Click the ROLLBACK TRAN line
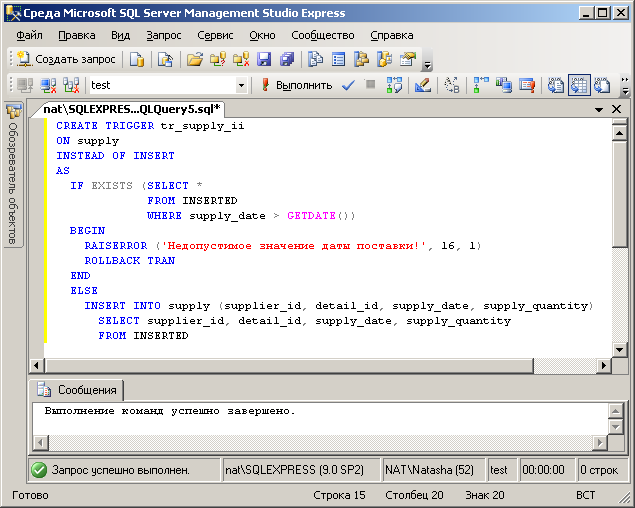Image resolution: width=635 pixels, height=508 pixels. (x=130, y=260)
